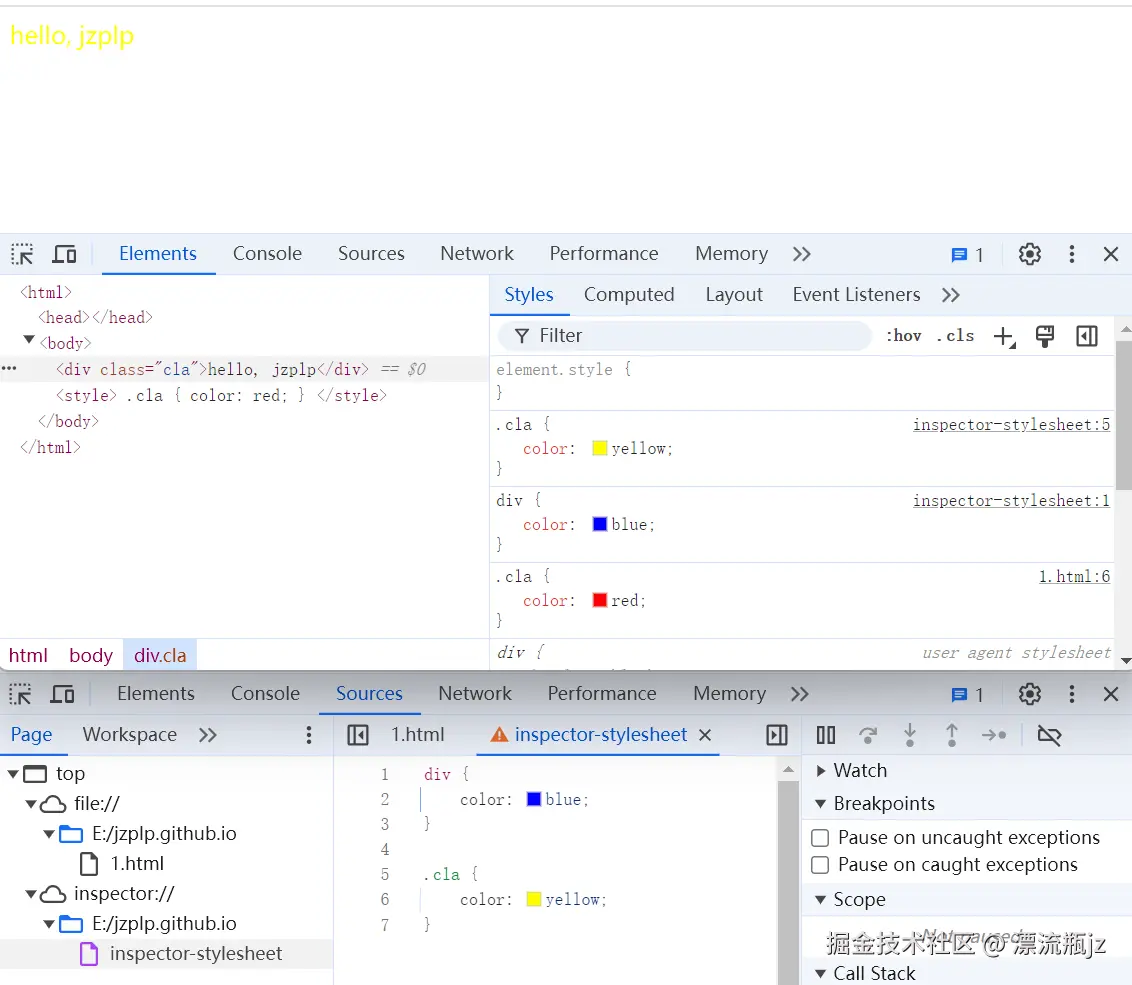Collapse the body node in DOM tree

(x=29, y=340)
